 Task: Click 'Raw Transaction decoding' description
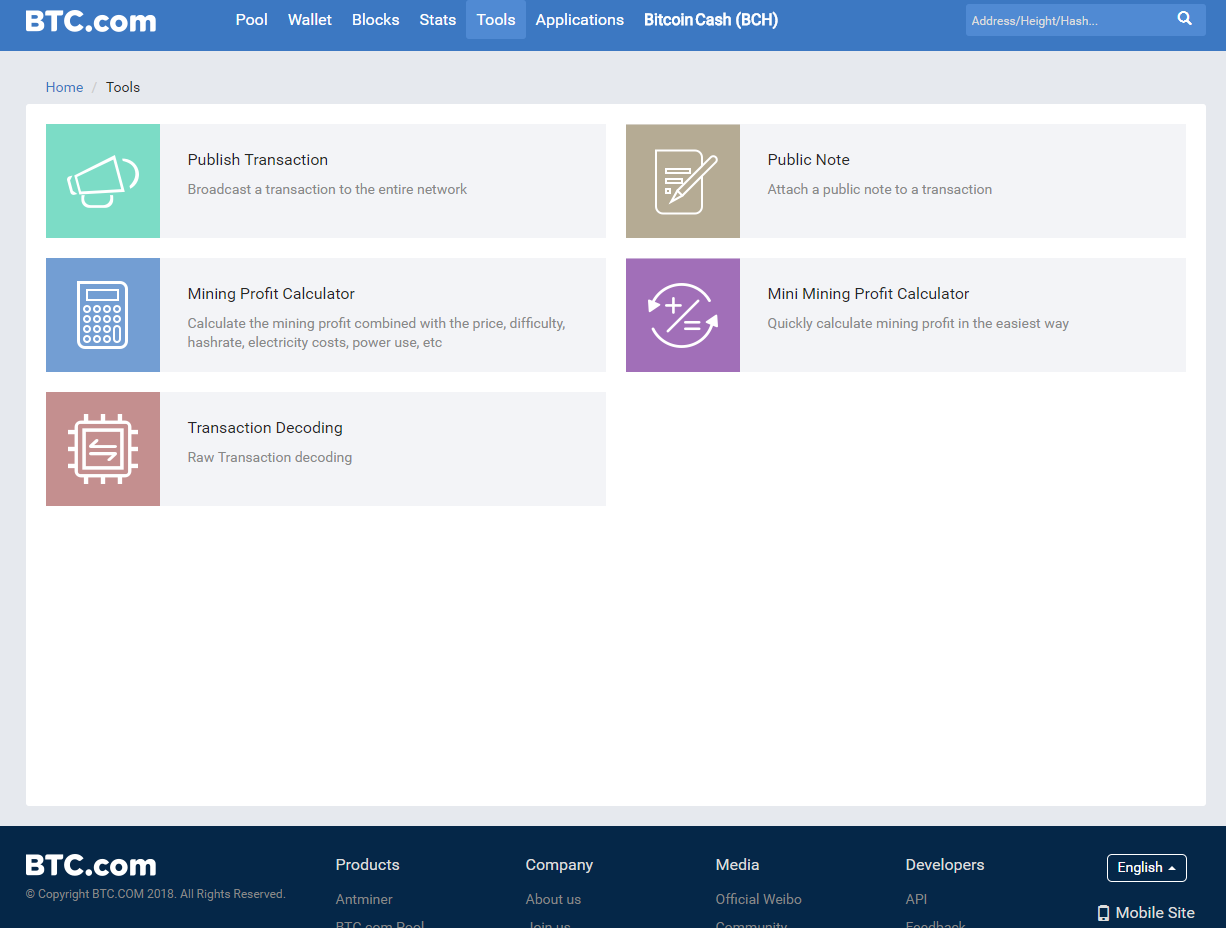click(270, 457)
